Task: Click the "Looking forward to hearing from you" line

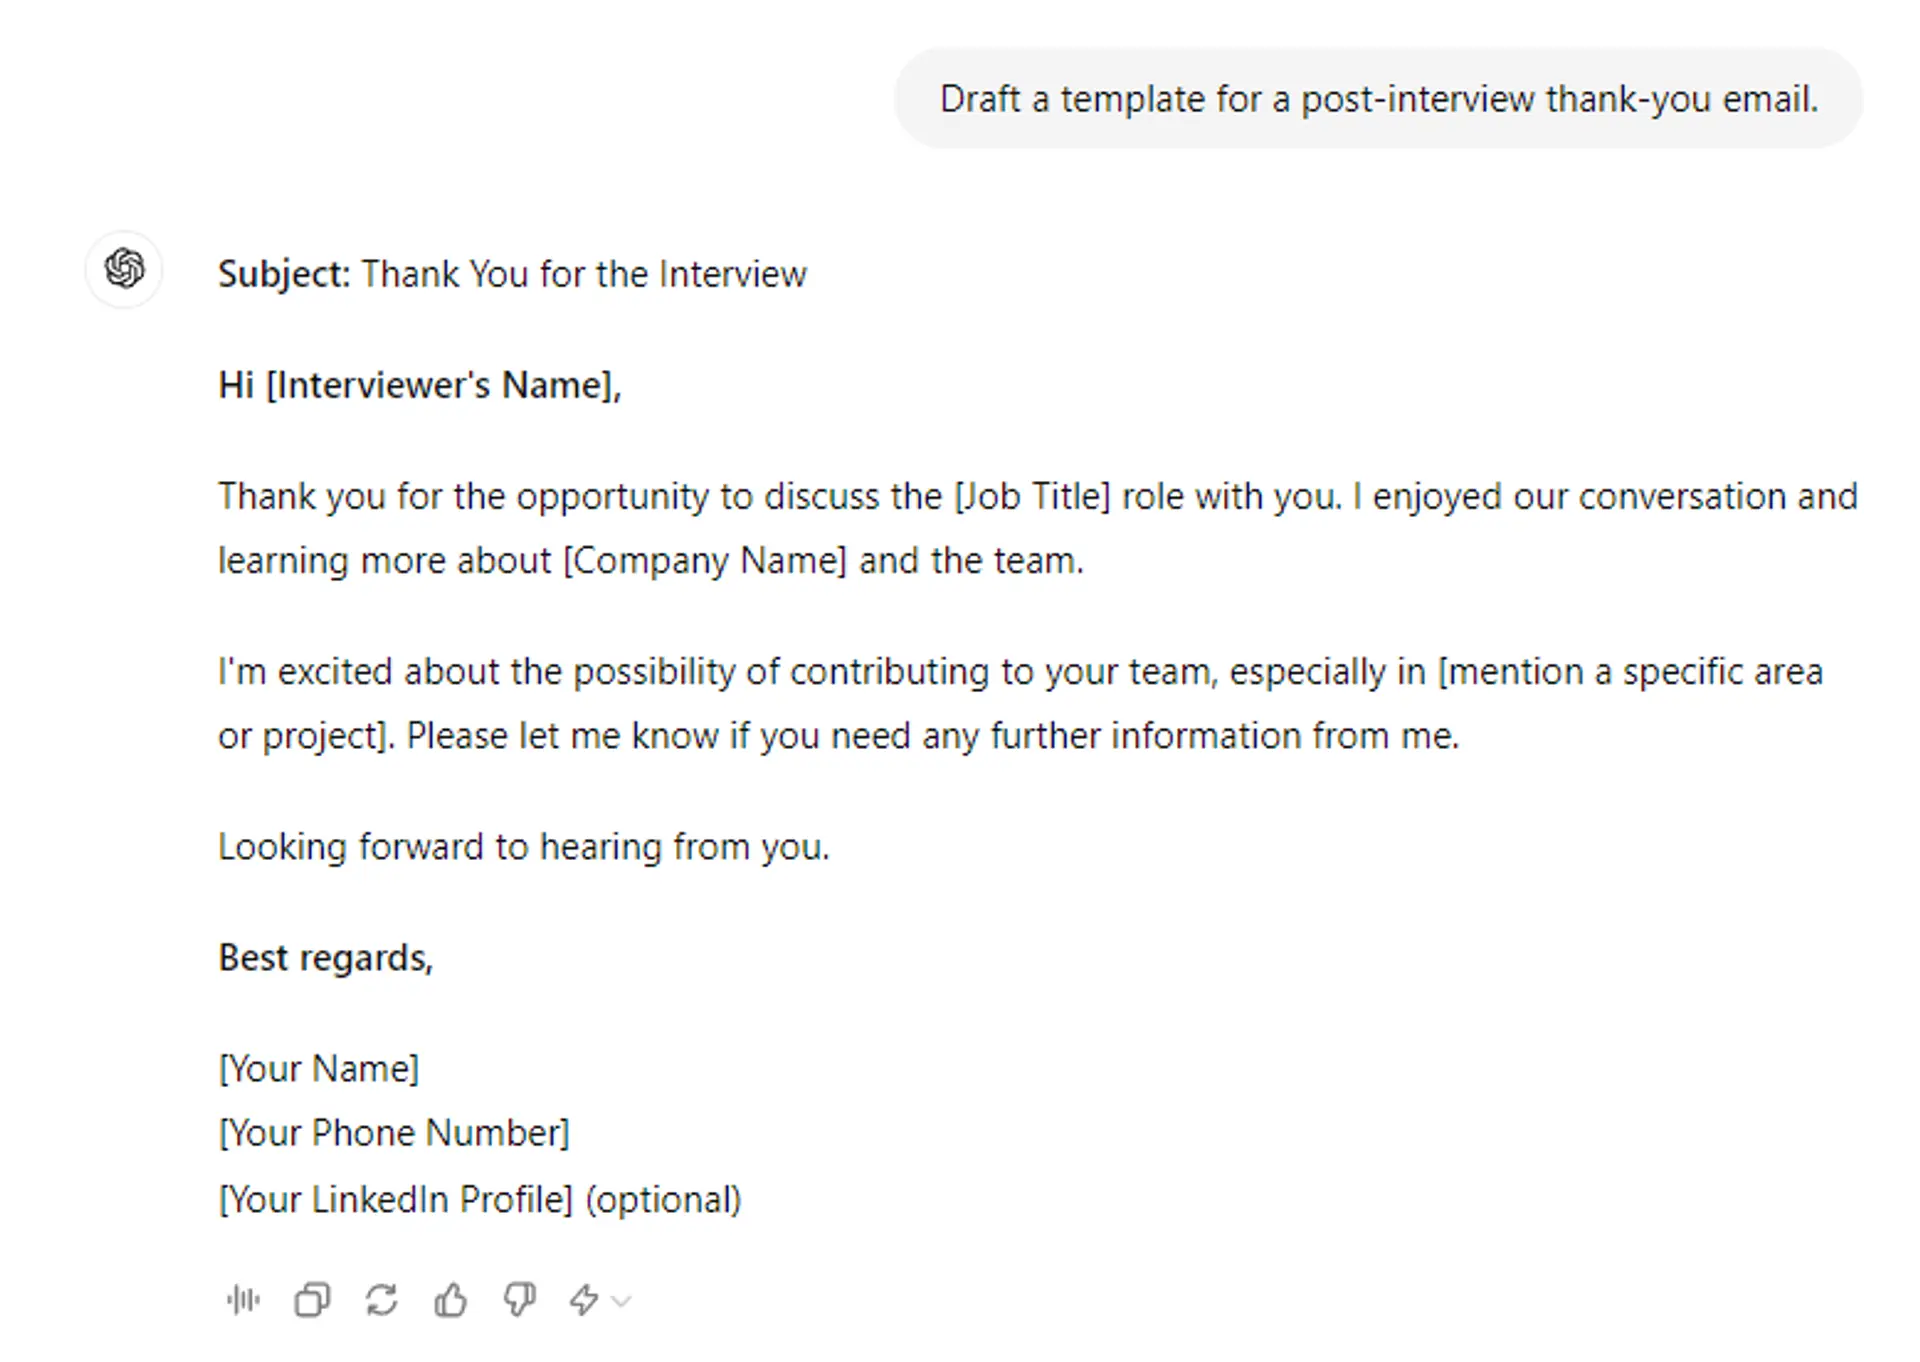Action: click(x=524, y=847)
